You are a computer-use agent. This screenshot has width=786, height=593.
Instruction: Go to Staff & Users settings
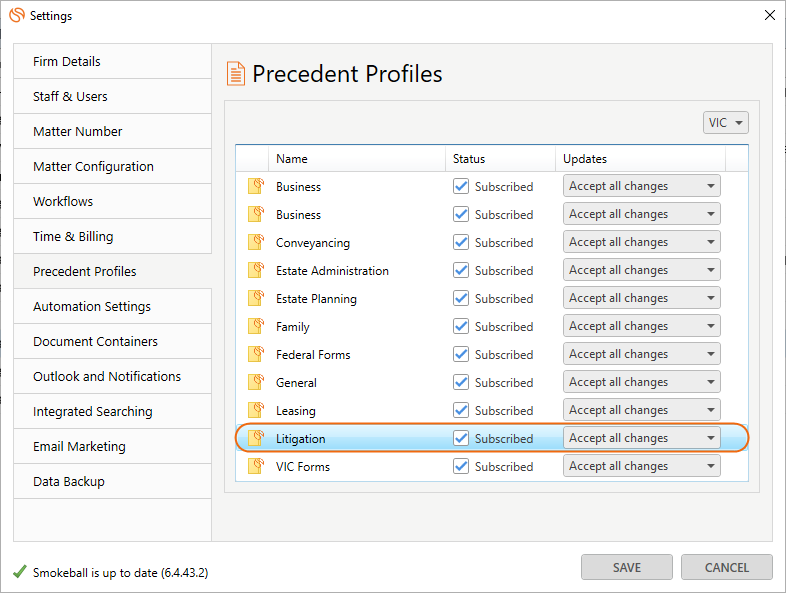click(112, 96)
